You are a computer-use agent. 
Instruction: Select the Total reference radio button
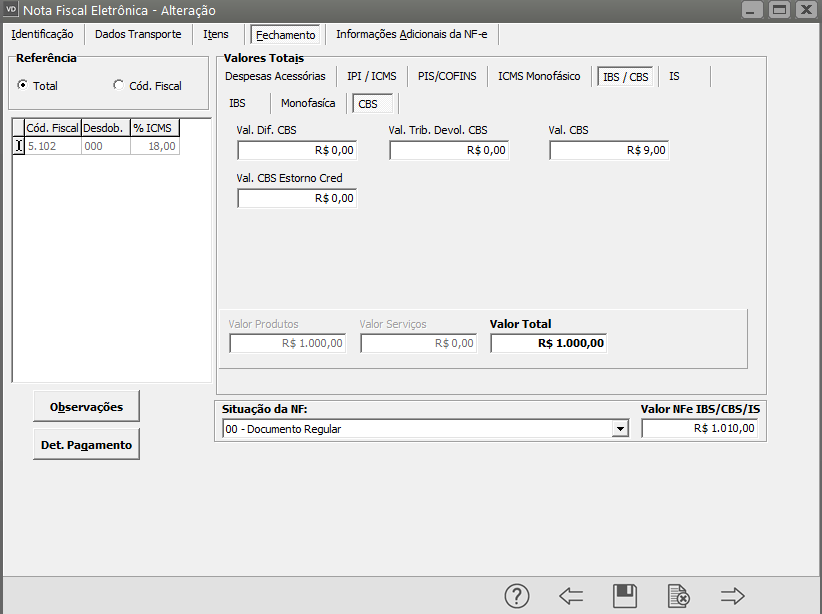(23, 86)
